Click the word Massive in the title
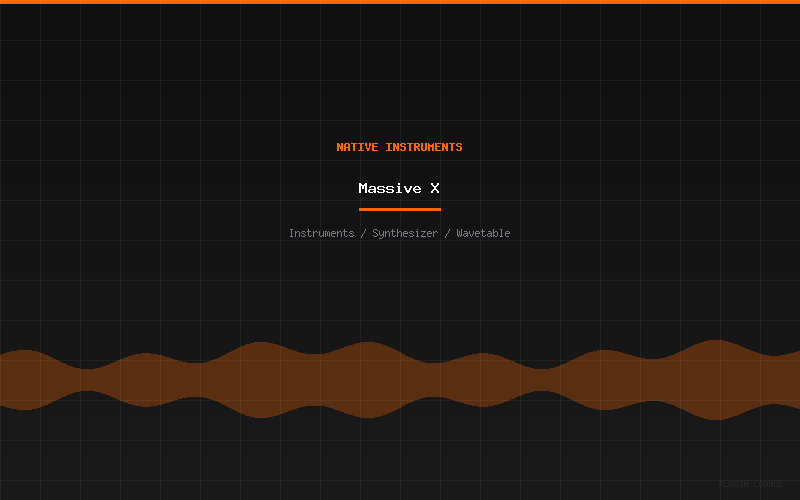800x500 pixels. pyautogui.click(x=390, y=188)
